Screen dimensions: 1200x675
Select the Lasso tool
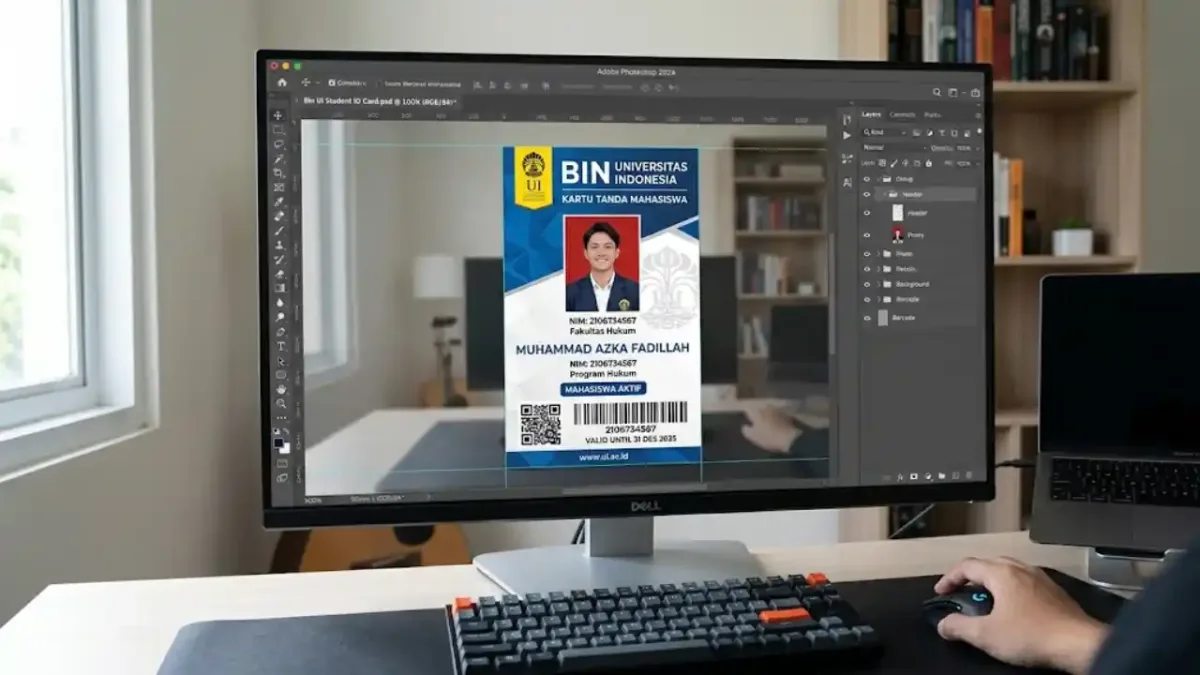(278, 144)
